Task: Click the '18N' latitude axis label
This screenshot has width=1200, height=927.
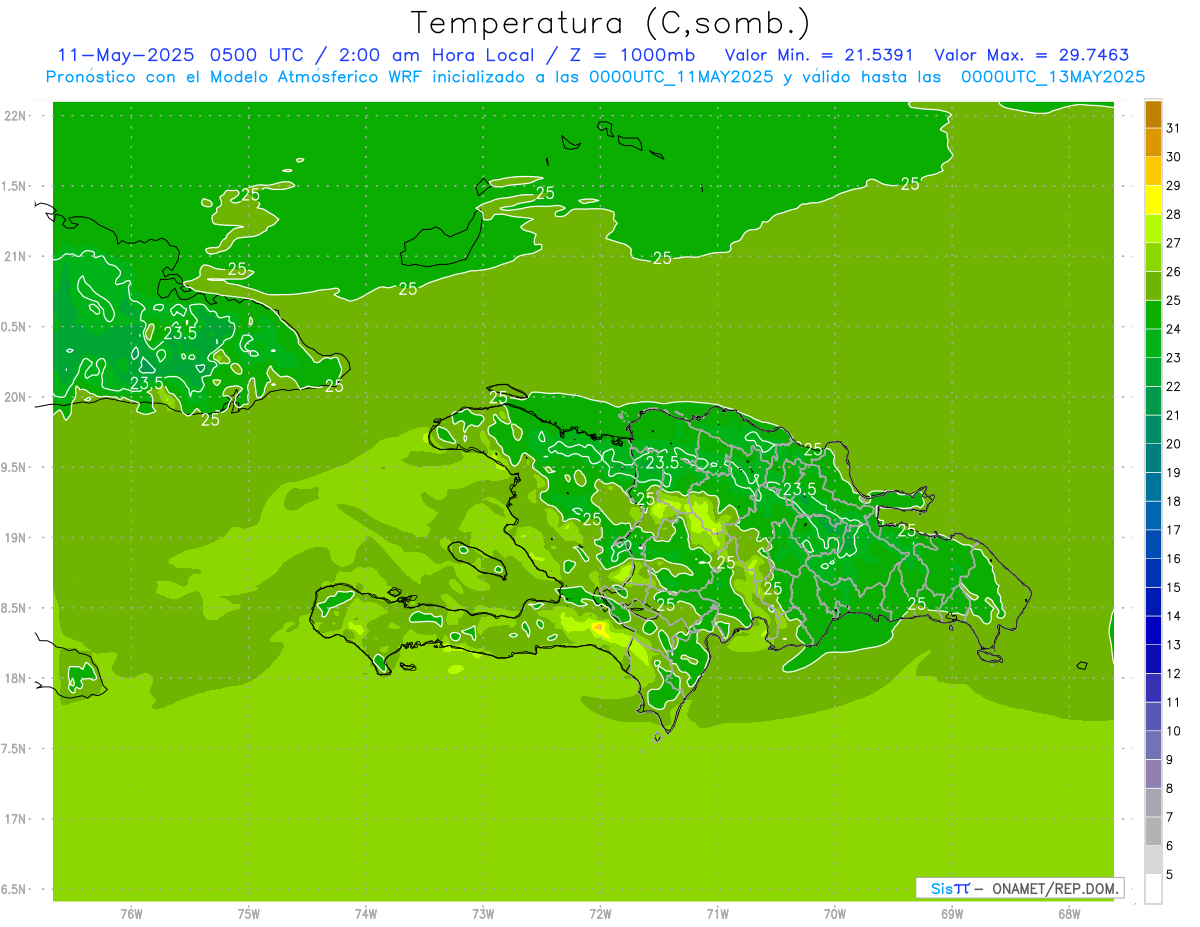Action: [x=15, y=678]
